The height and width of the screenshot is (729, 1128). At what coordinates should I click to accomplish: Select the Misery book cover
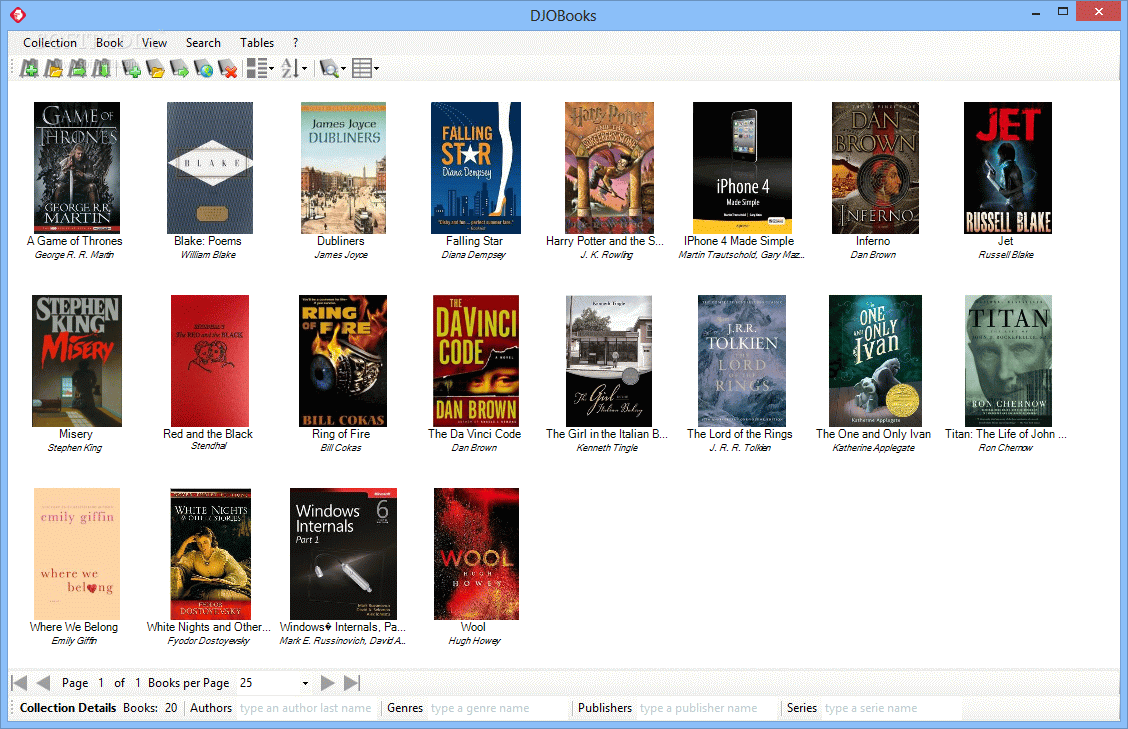(x=77, y=361)
